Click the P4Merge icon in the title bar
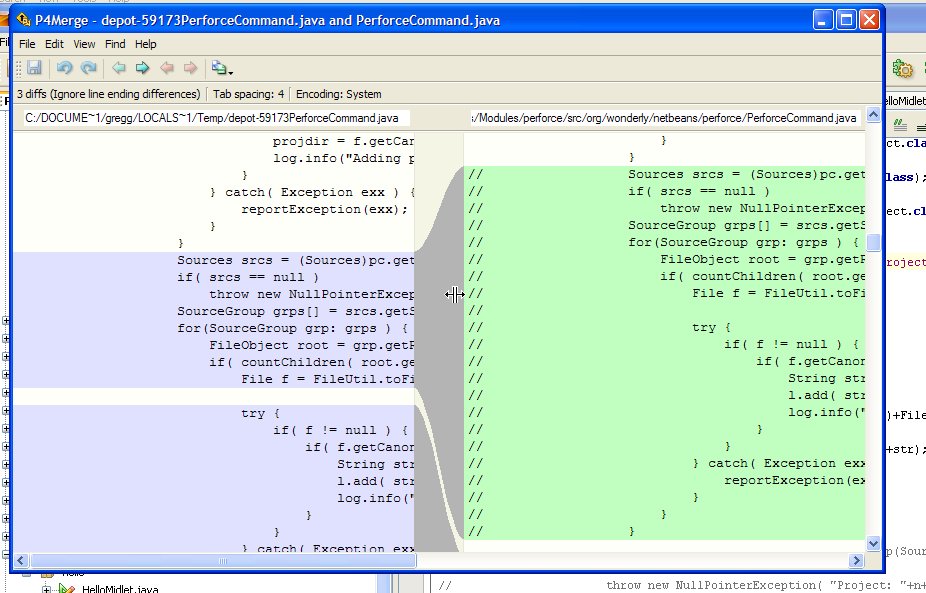This screenshot has height=593, width=926. tap(24, 20)
